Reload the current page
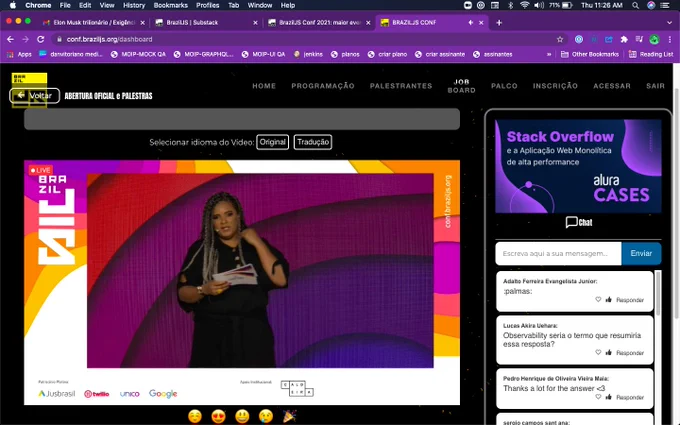680x425 pixels. point(40,39)
